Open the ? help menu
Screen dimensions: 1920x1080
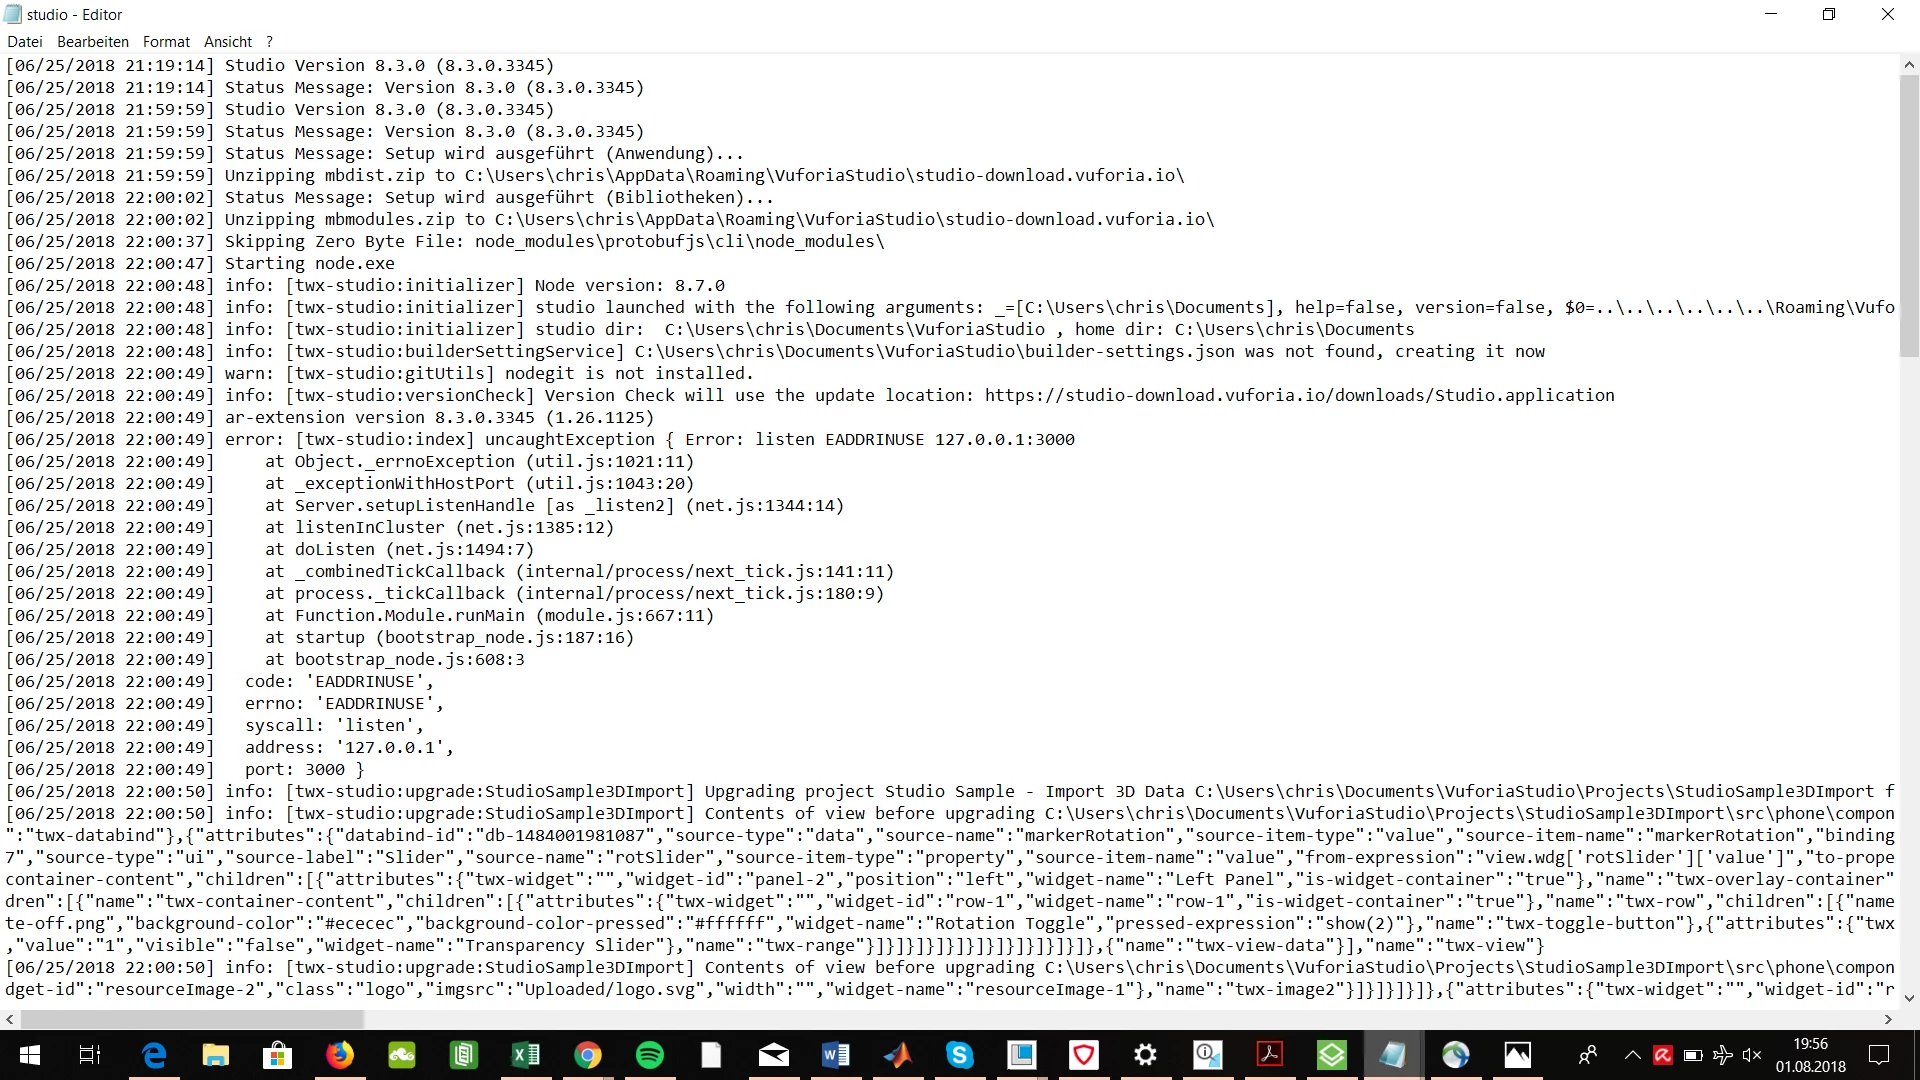click(269, 42)
